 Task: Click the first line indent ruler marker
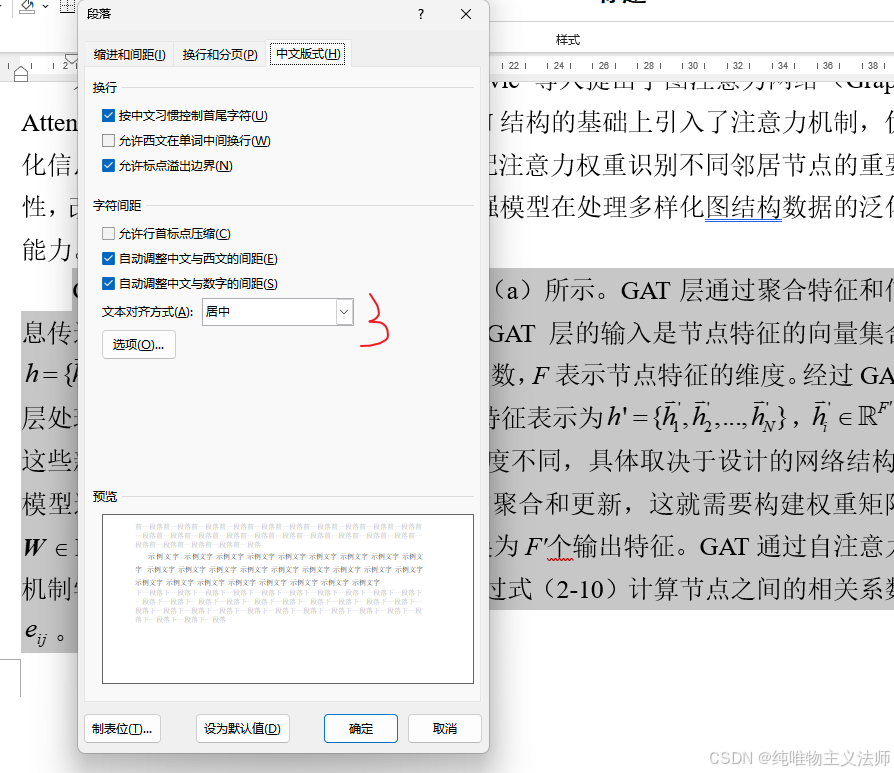click(x=71, y=59)
